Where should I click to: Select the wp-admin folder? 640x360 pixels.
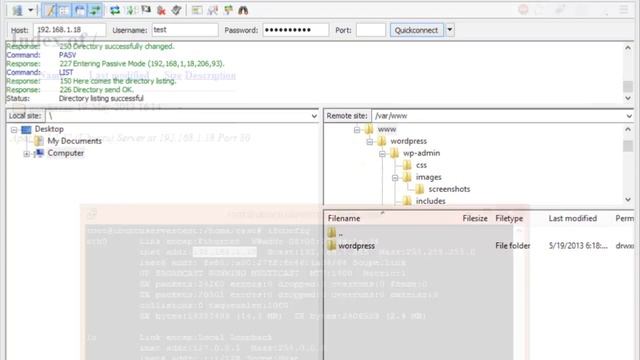[421, 153]
